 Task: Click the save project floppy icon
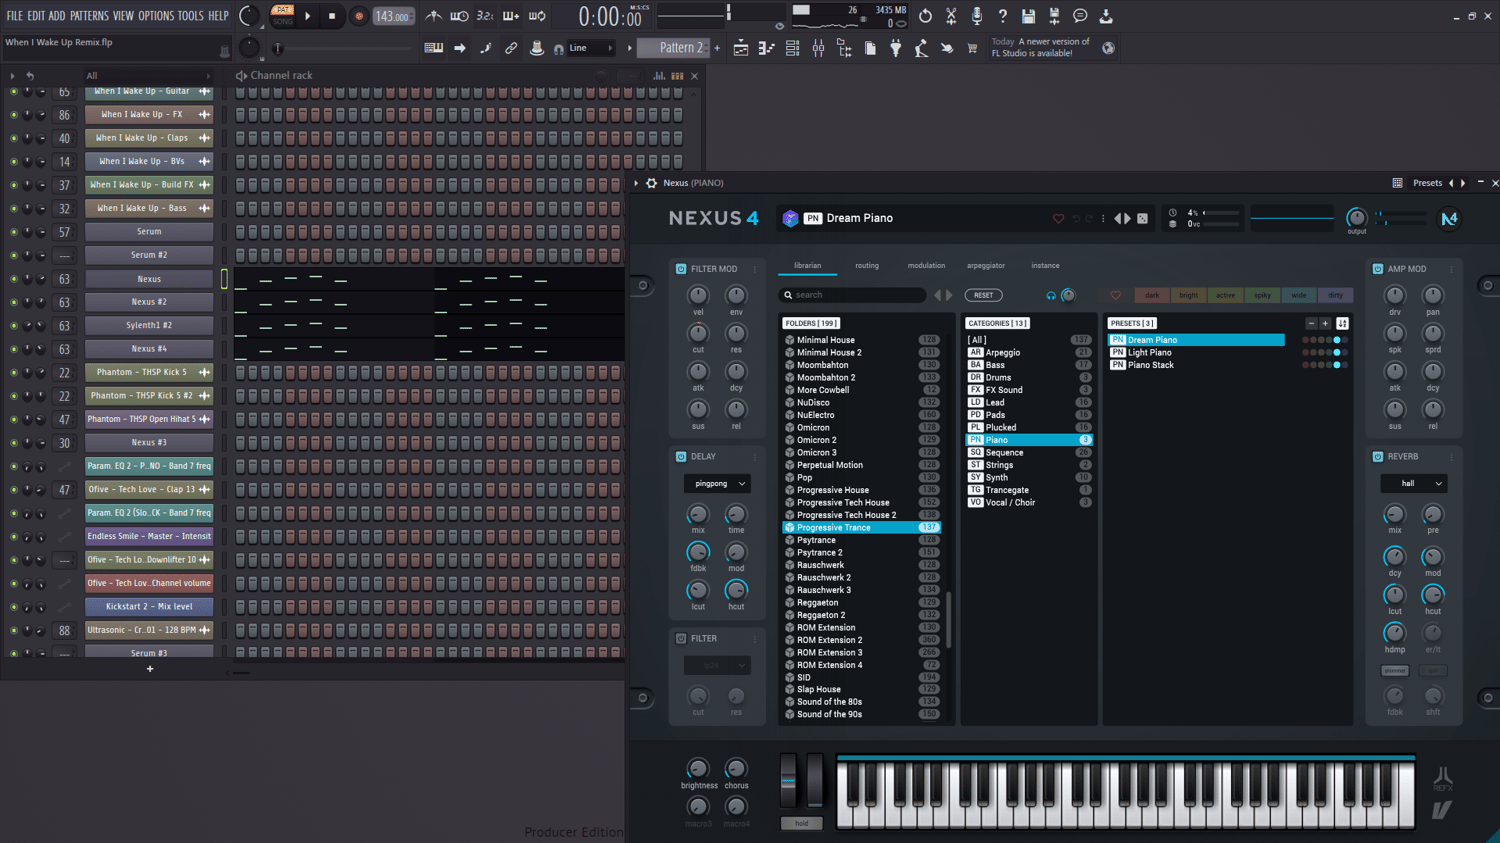[x=1028, y=16]
